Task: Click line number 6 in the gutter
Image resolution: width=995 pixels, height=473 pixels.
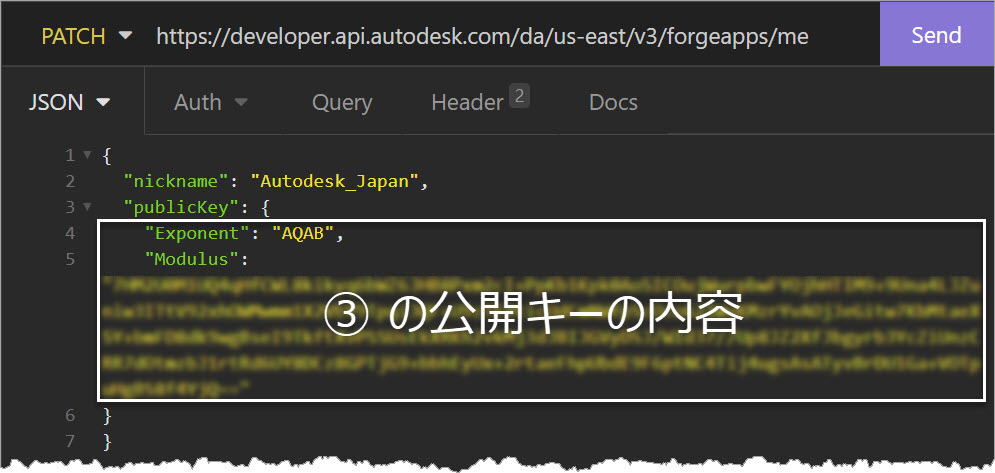Action: pyautogui.click(x=70, y=415)
